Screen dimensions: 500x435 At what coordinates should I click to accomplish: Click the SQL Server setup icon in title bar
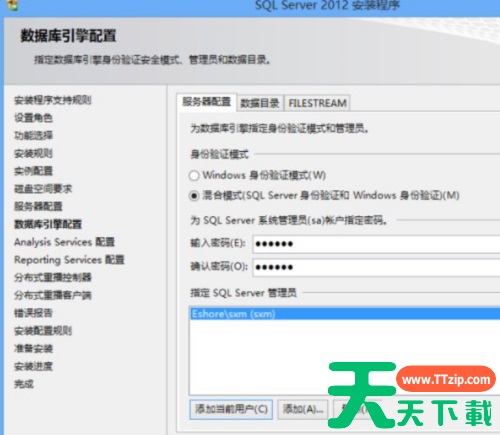(x=13, y=5)
